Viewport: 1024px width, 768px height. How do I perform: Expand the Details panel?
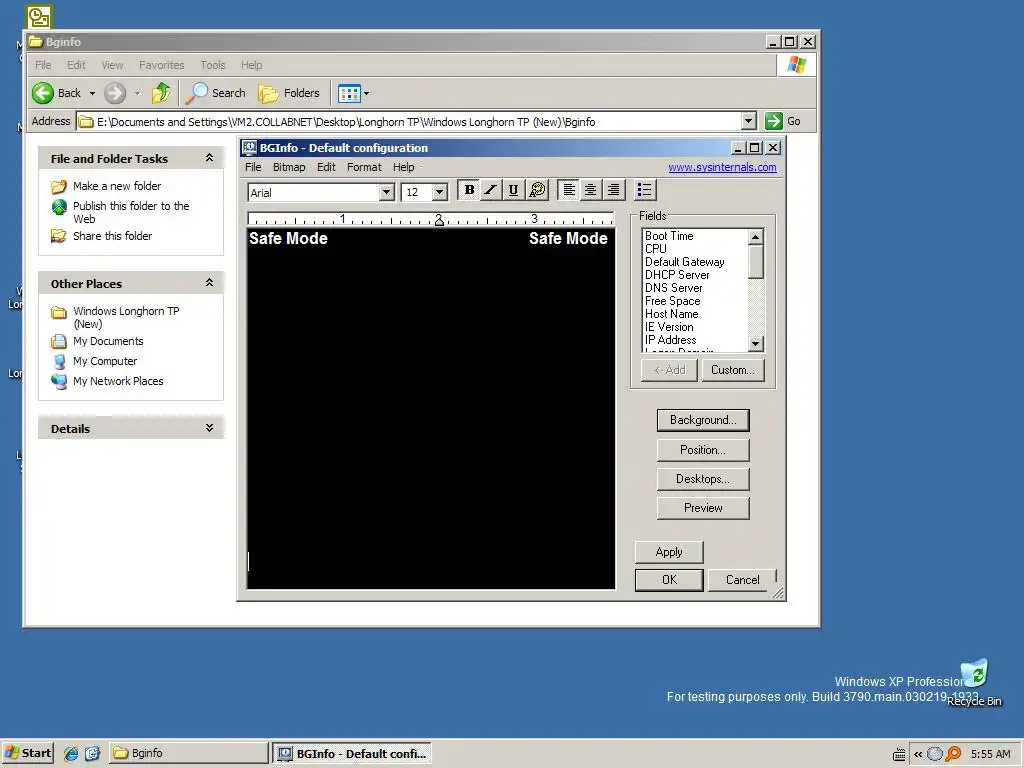210,427
